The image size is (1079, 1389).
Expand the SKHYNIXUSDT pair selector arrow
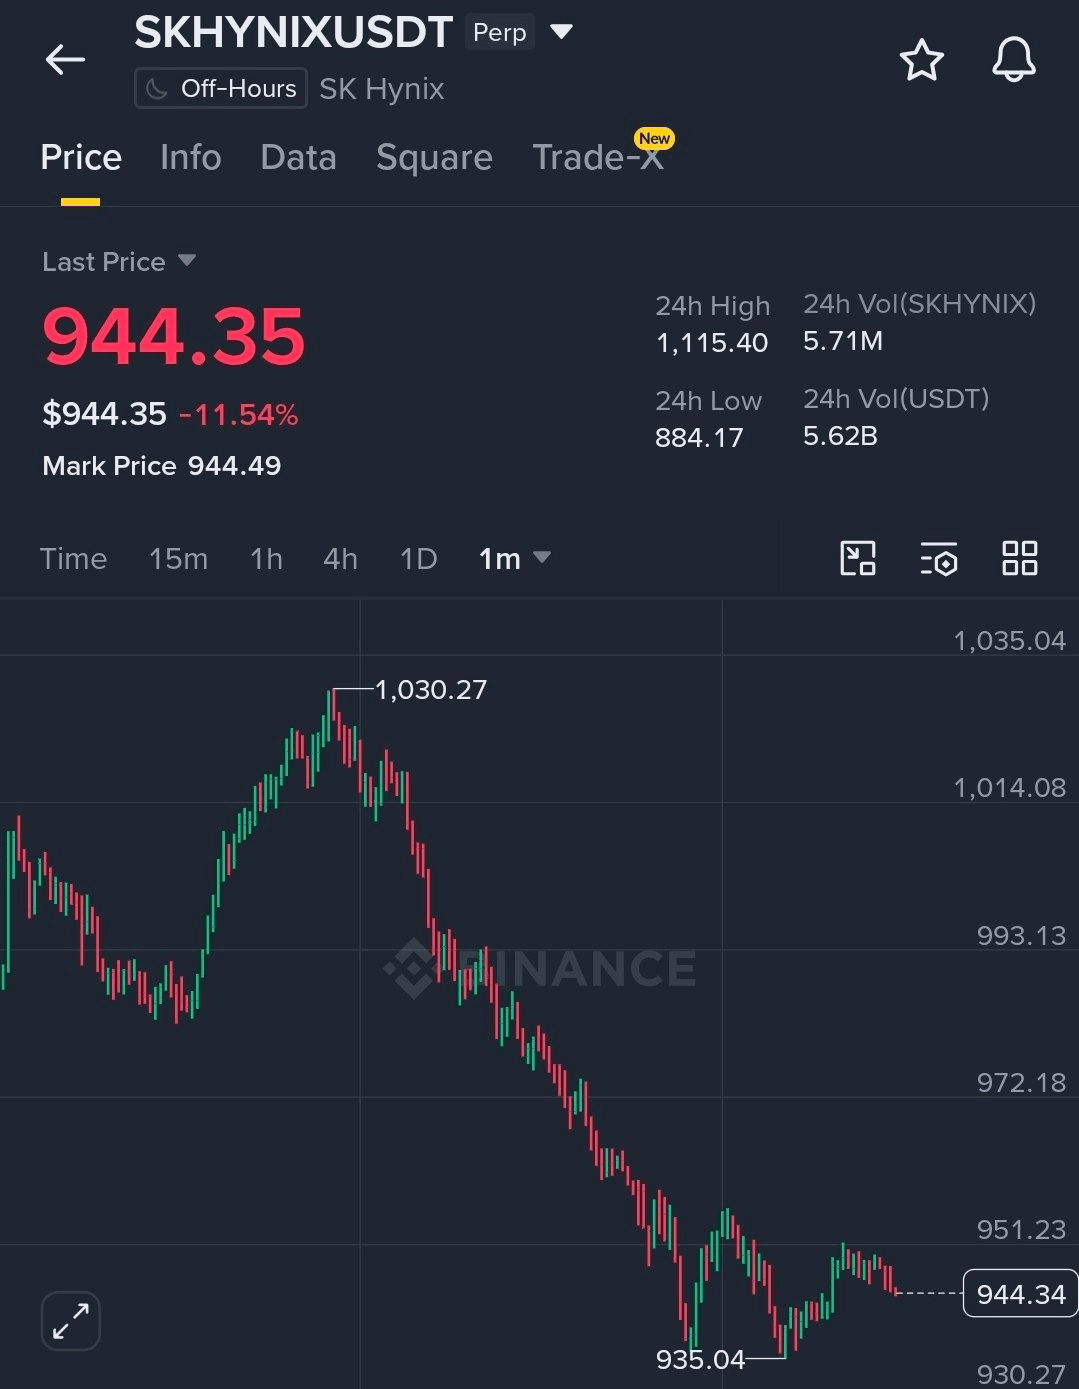pyautogui.click(x=562, y=32)
